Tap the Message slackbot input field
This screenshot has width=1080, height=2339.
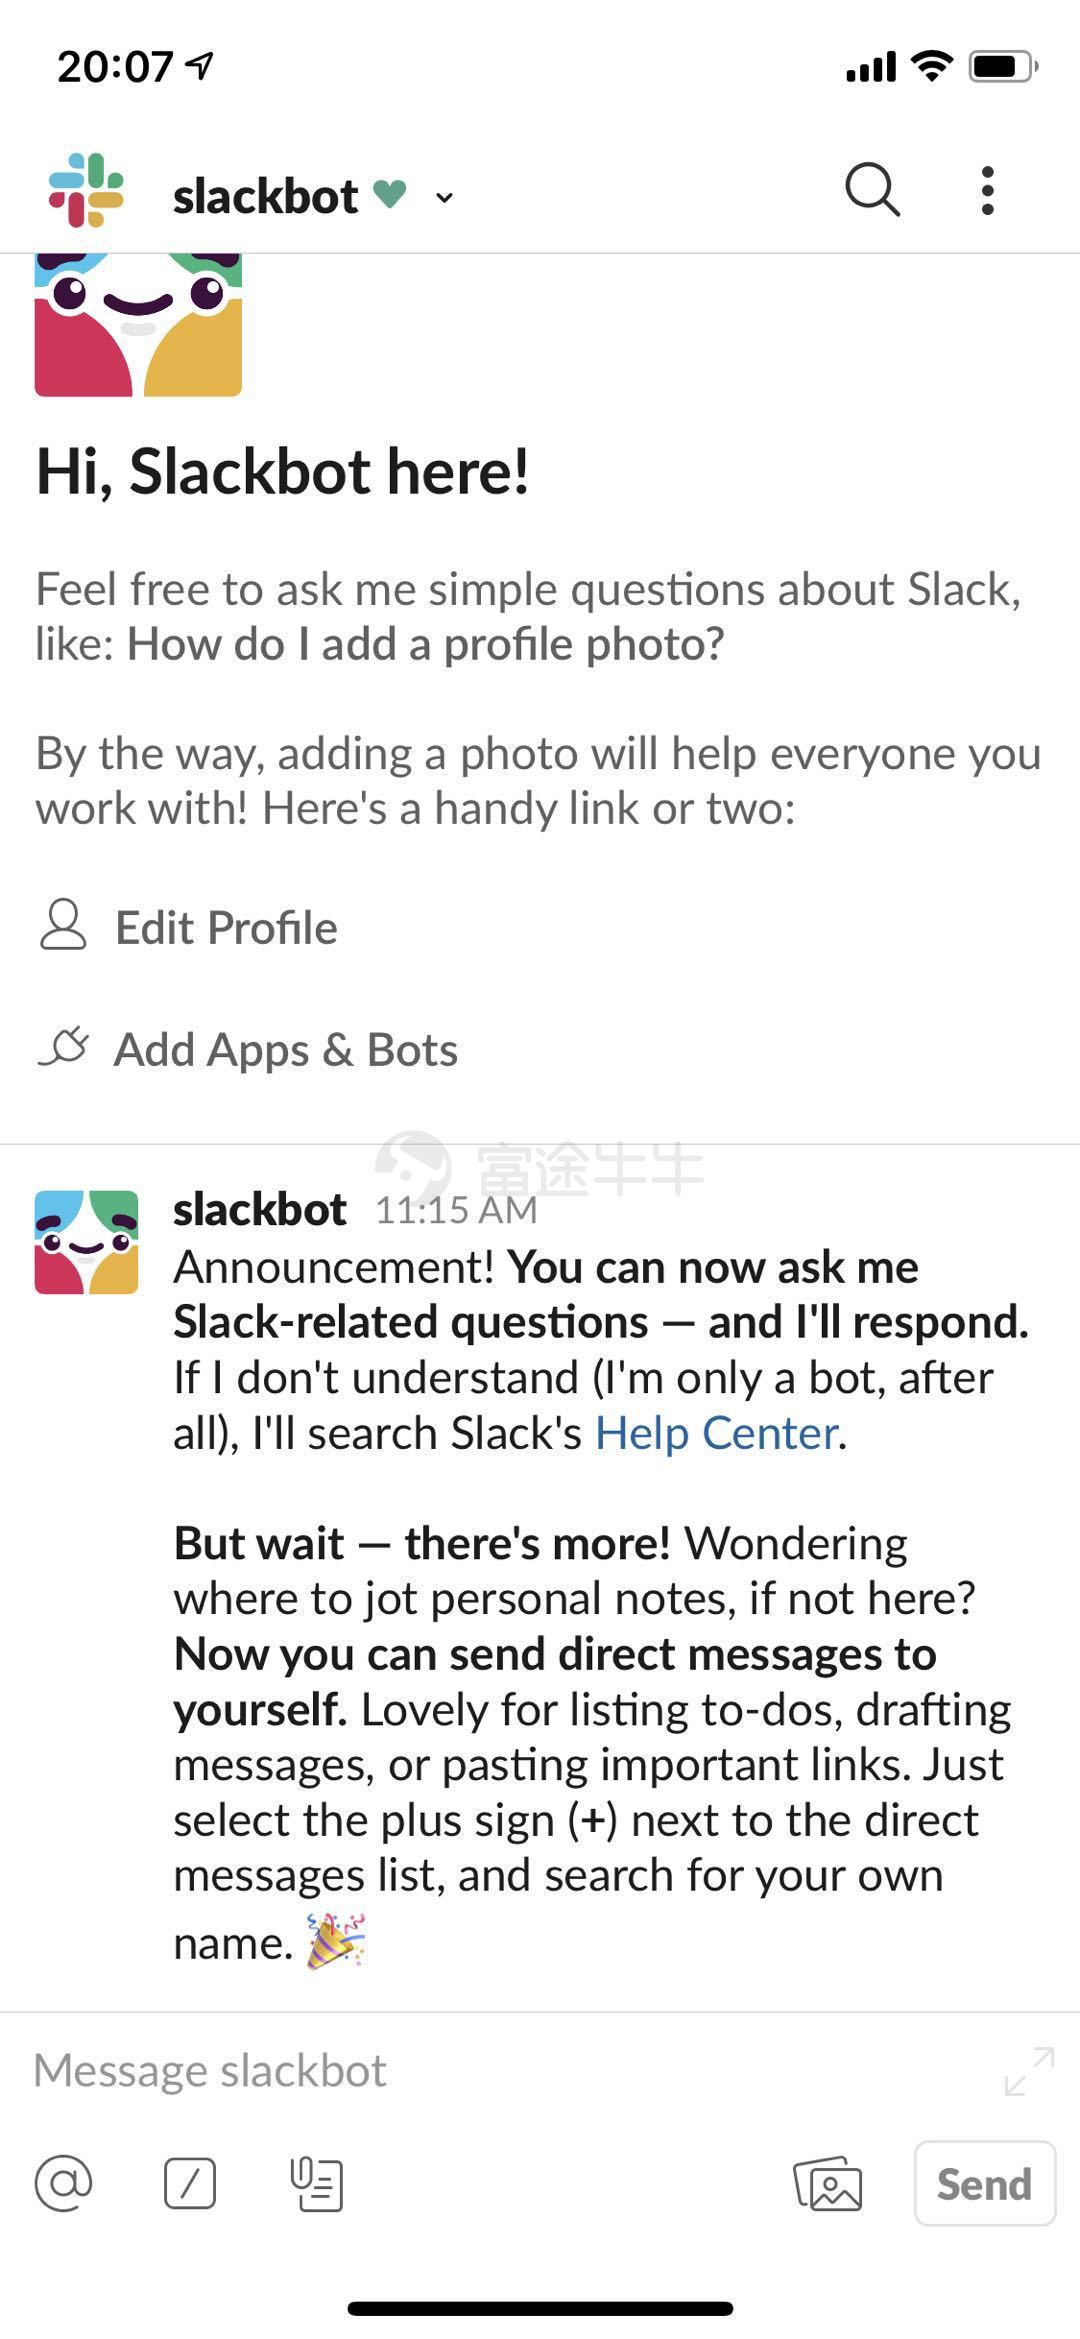(500, 2070)
